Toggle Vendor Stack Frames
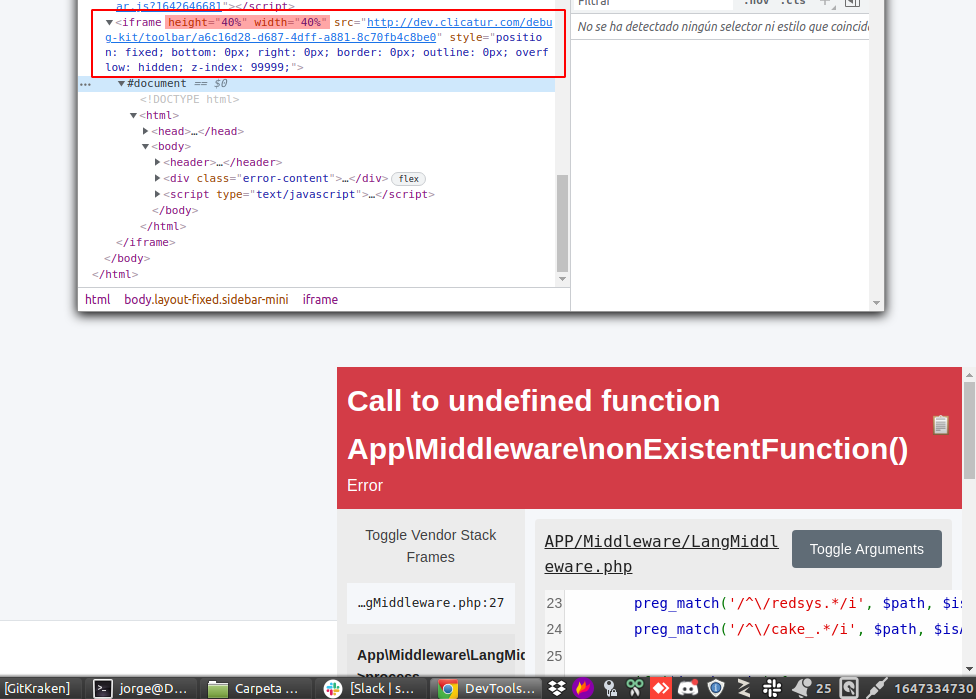The width and height of the screenshot is (976, 699). [x=431, y=546]
